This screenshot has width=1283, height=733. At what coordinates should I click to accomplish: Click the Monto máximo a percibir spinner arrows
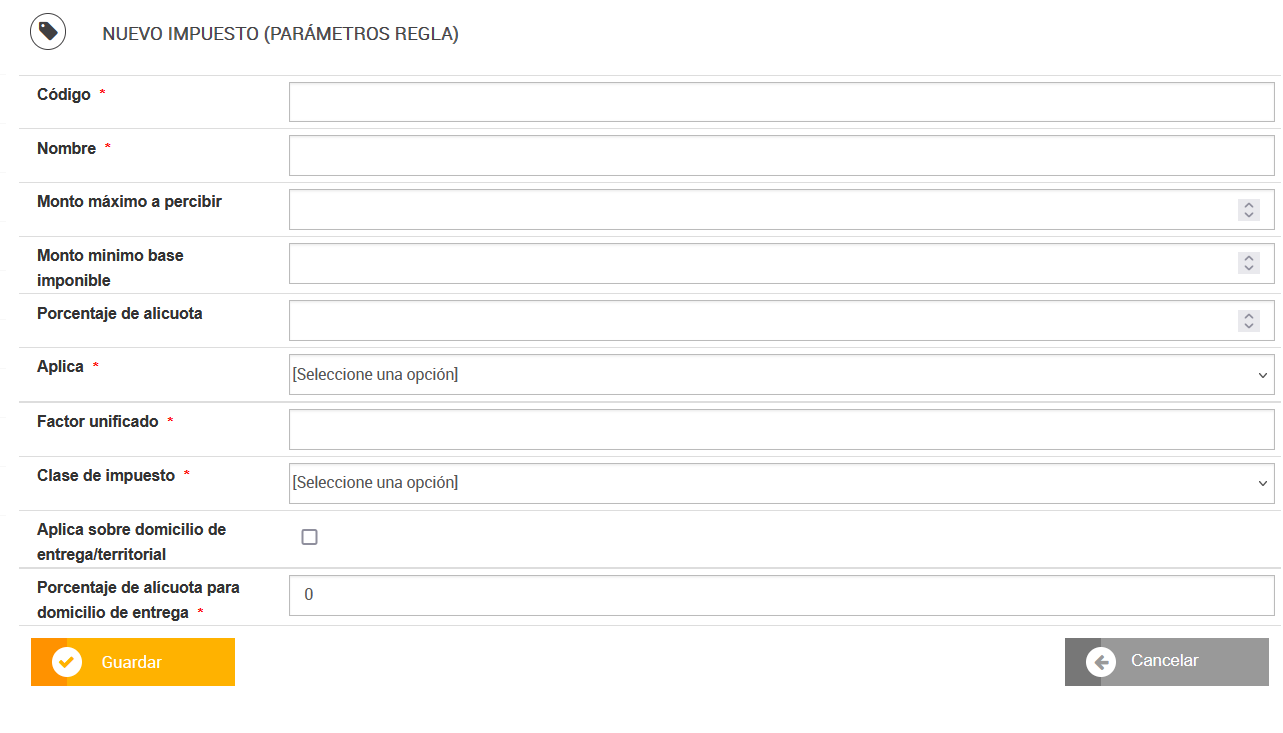tap(1248, 210)
